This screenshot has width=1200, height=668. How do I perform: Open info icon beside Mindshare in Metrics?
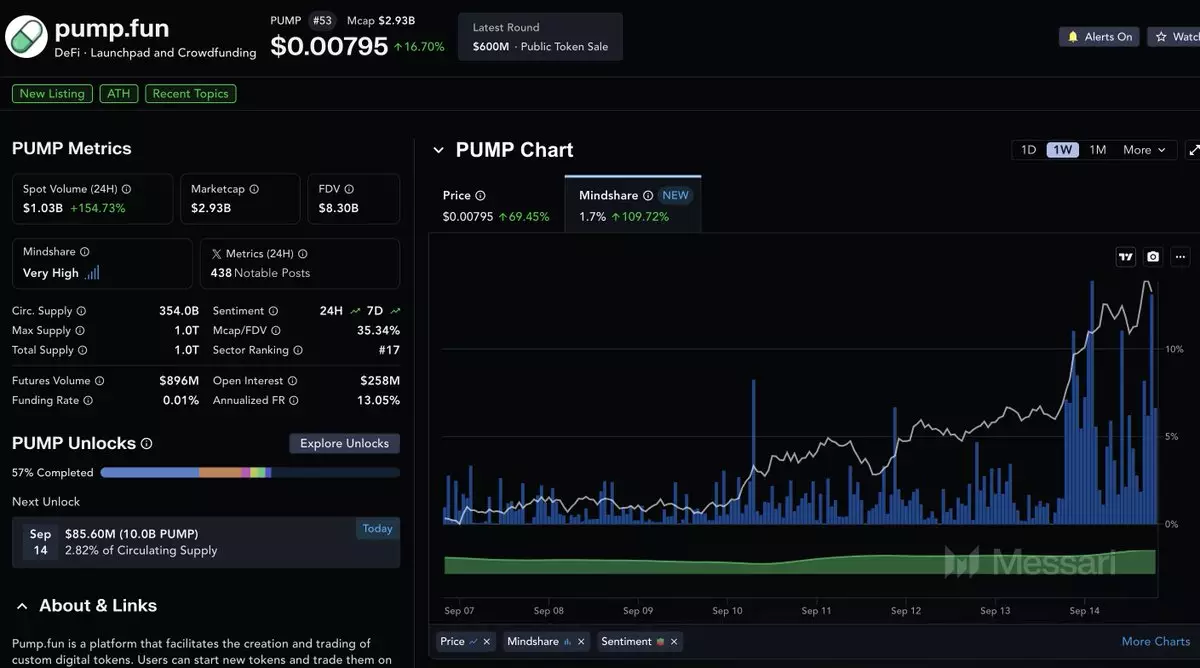[x=84, y=252]
